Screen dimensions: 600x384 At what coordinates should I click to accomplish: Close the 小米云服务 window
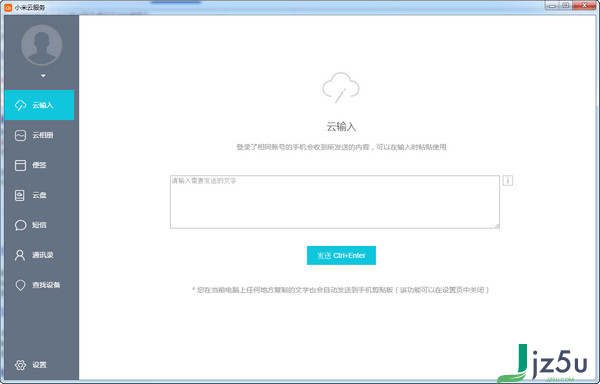[584, 5]
